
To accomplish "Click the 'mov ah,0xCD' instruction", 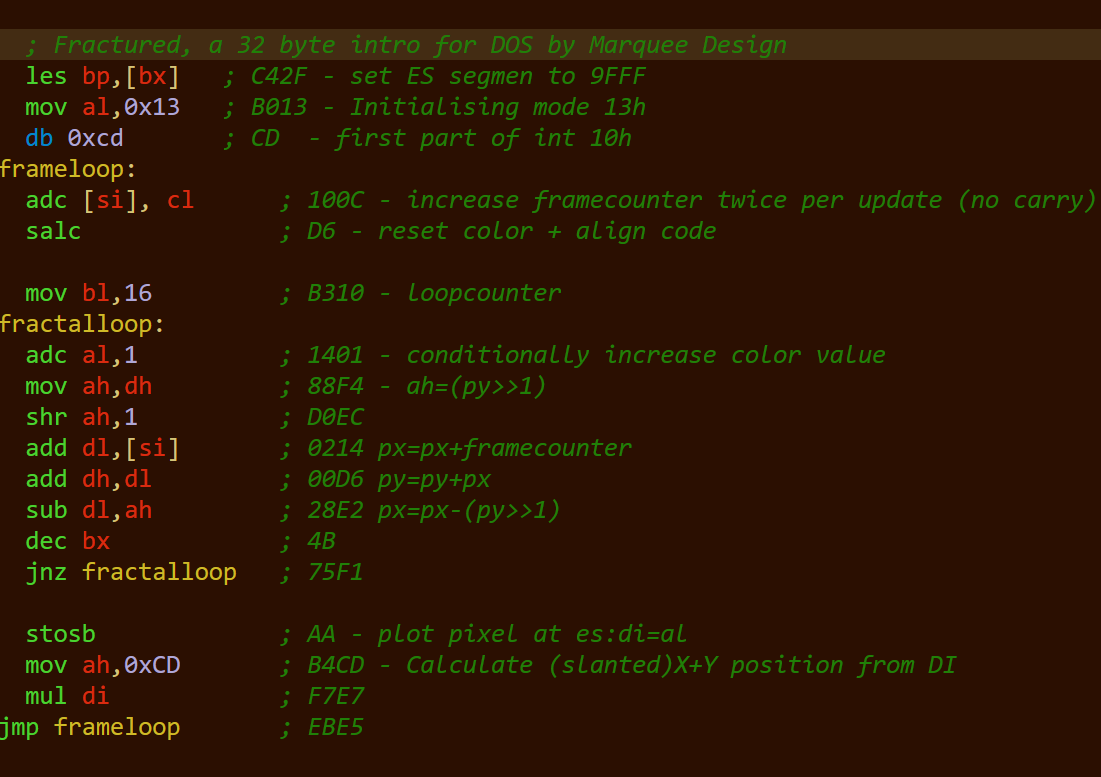I will [103, 665].
